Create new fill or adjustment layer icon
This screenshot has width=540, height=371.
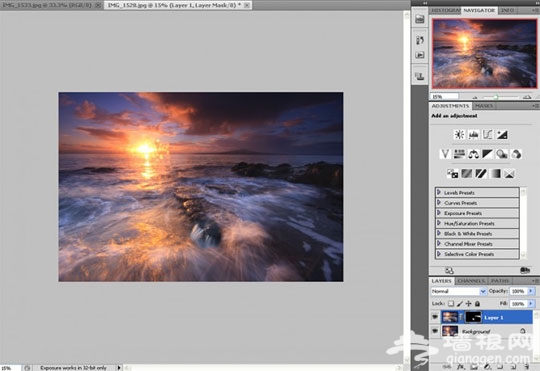coord(487,367)
